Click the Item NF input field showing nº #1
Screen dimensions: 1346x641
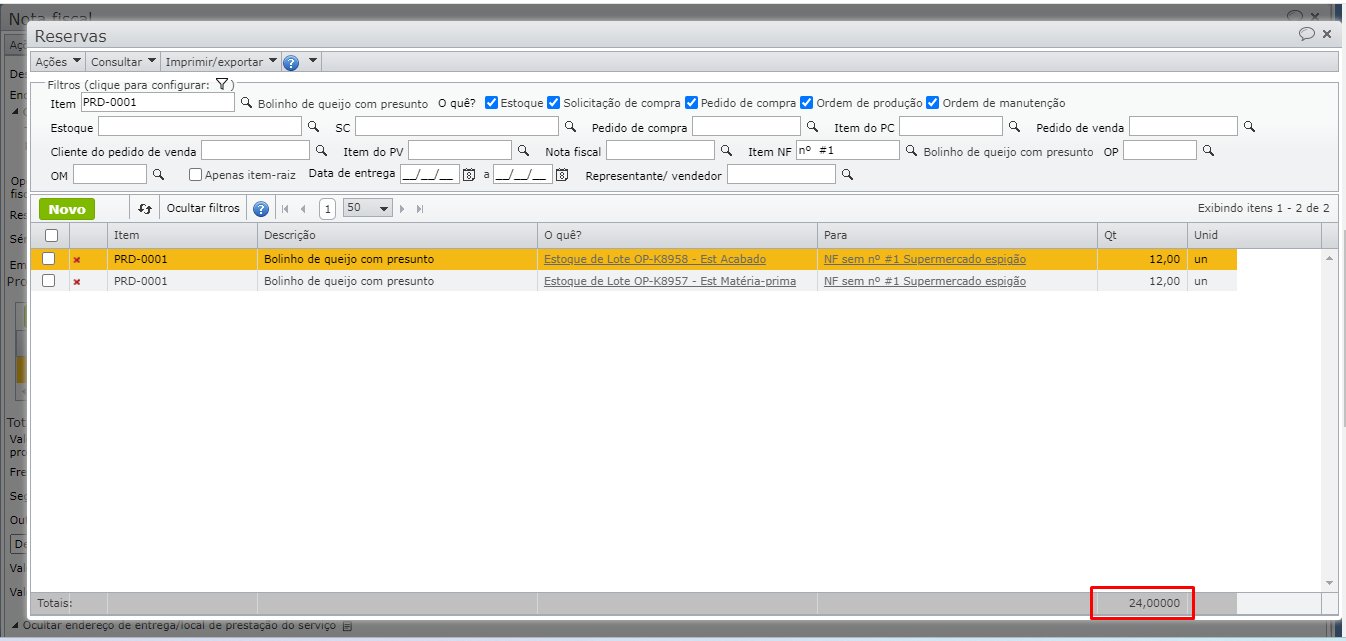click(x=848, y=150)
